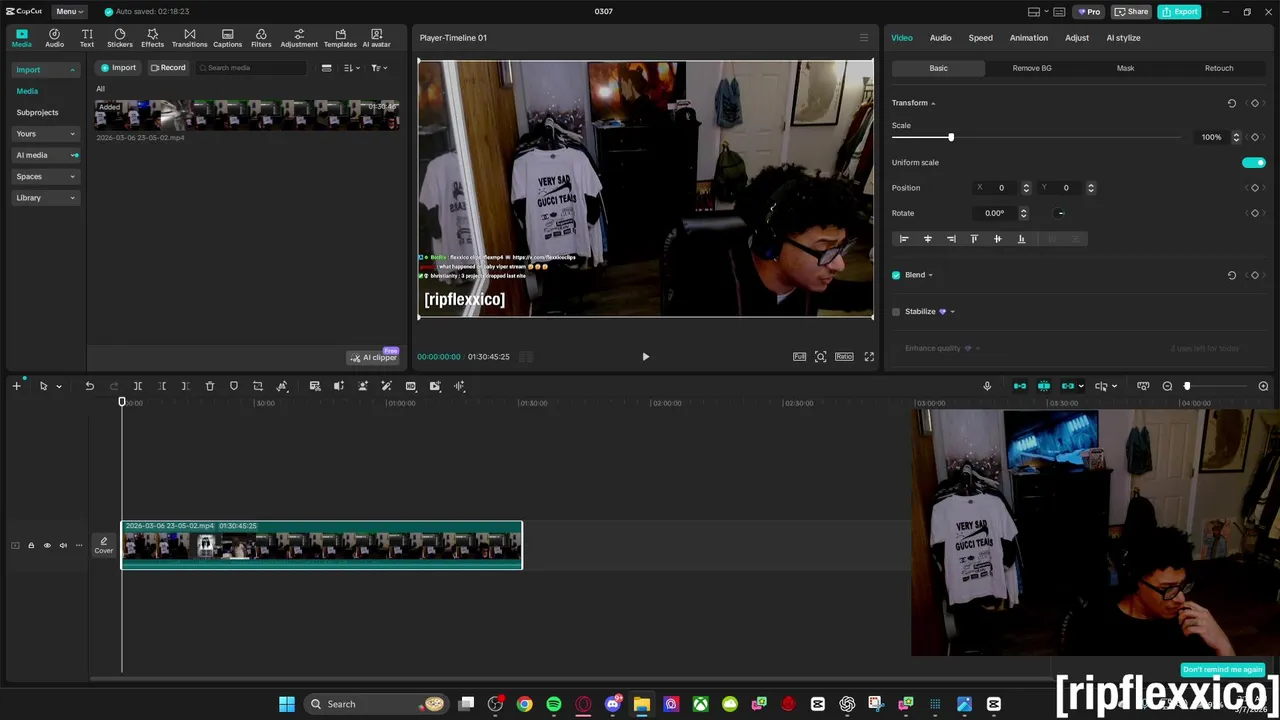
Task: Open the AI avatar panel
Action: (x=377, y=38)
